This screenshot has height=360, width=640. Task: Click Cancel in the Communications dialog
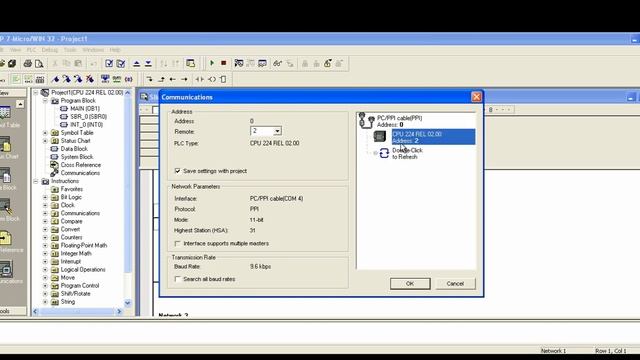[x=455, y=284]
